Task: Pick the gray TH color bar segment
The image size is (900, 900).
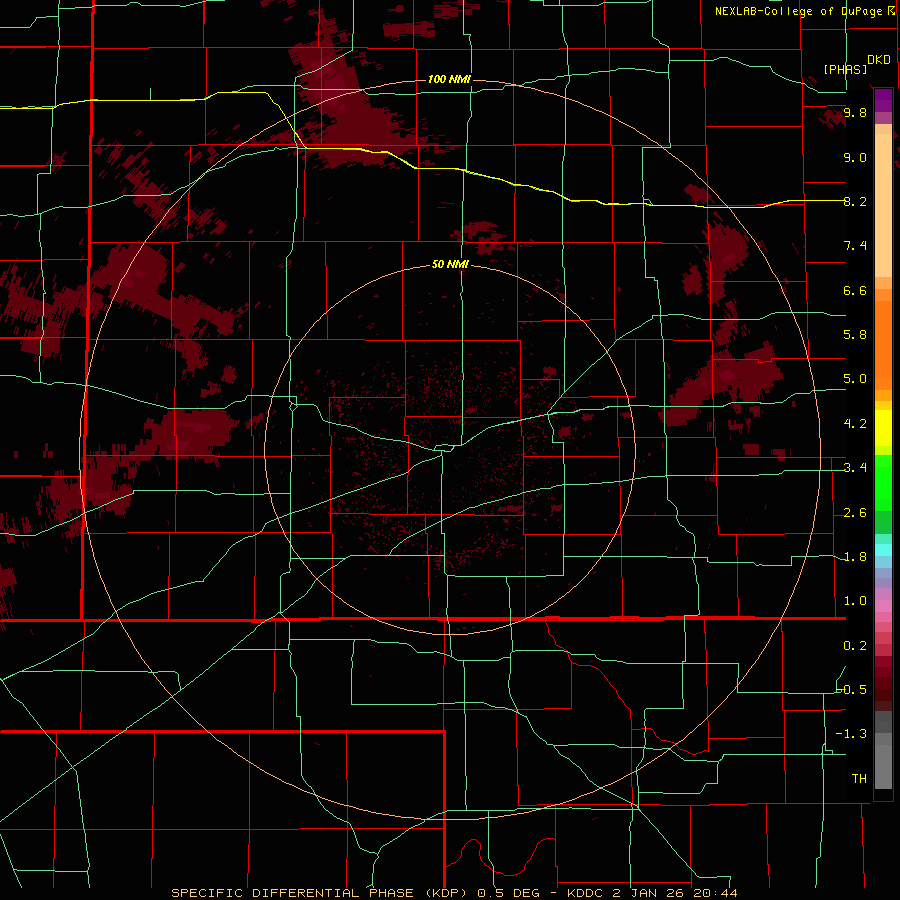Action: (x=883, y=766)
